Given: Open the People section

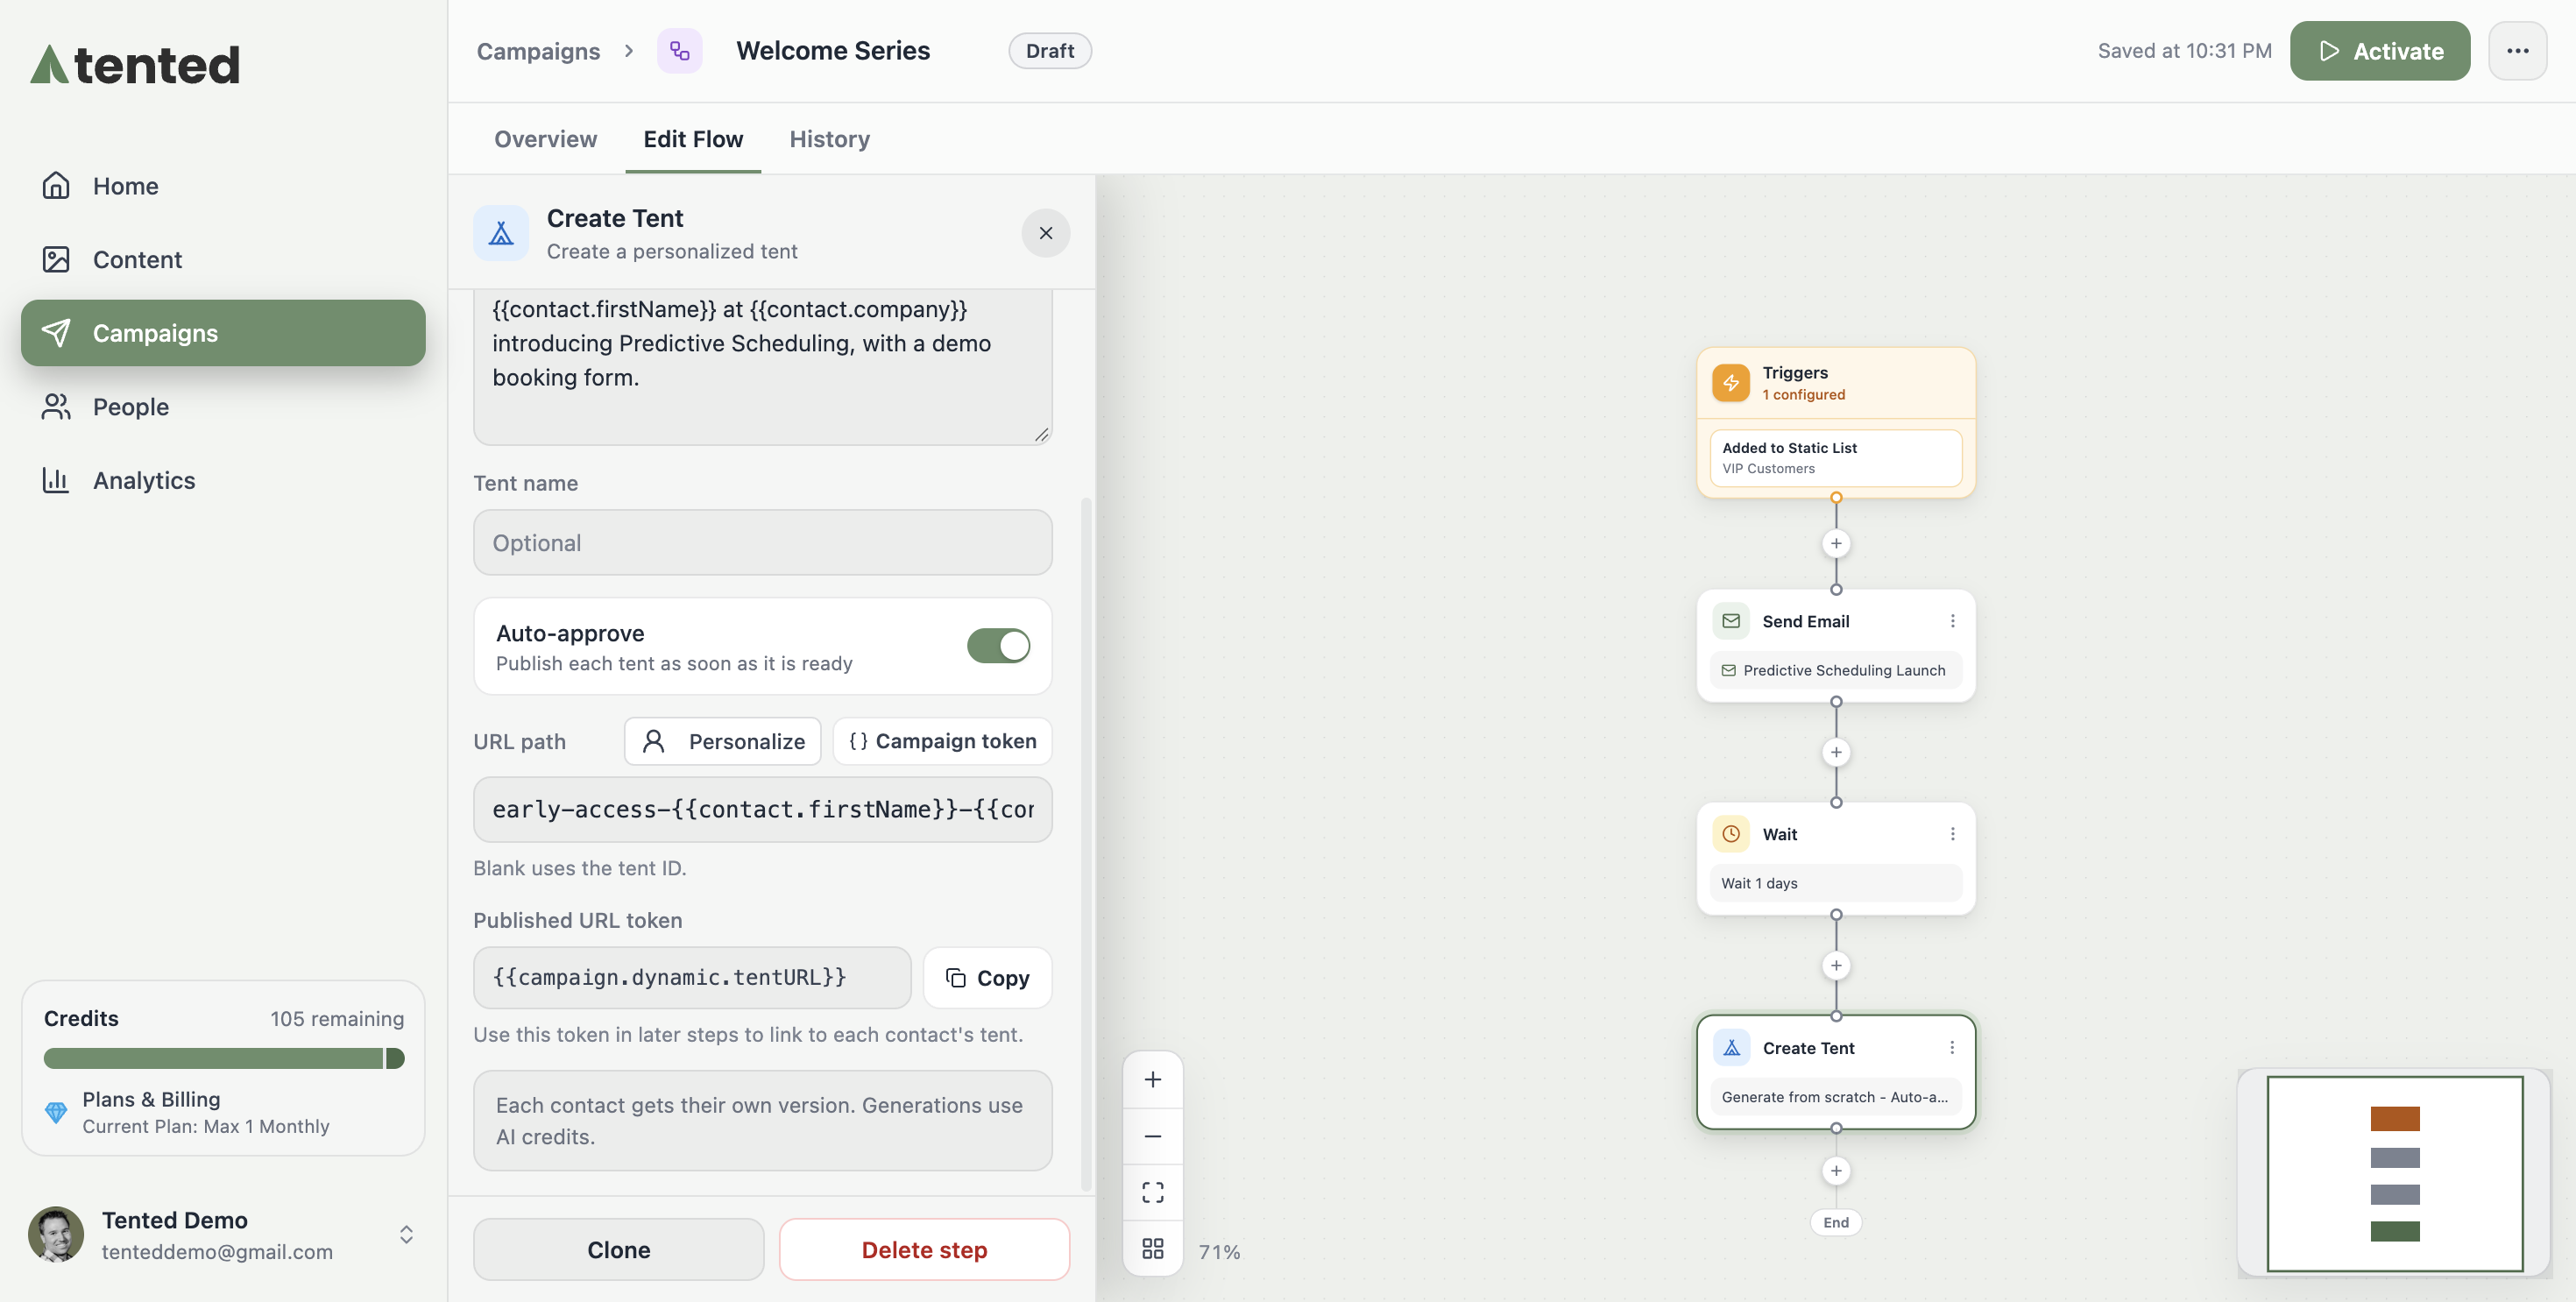Looking at the screenshot, I should coord(223,406).
